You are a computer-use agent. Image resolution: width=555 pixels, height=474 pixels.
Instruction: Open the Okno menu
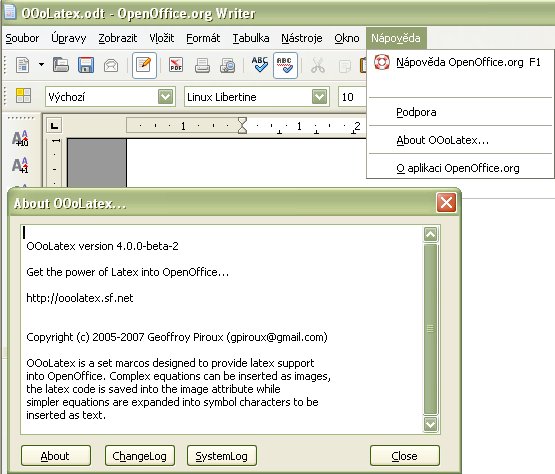pos(347,38)
